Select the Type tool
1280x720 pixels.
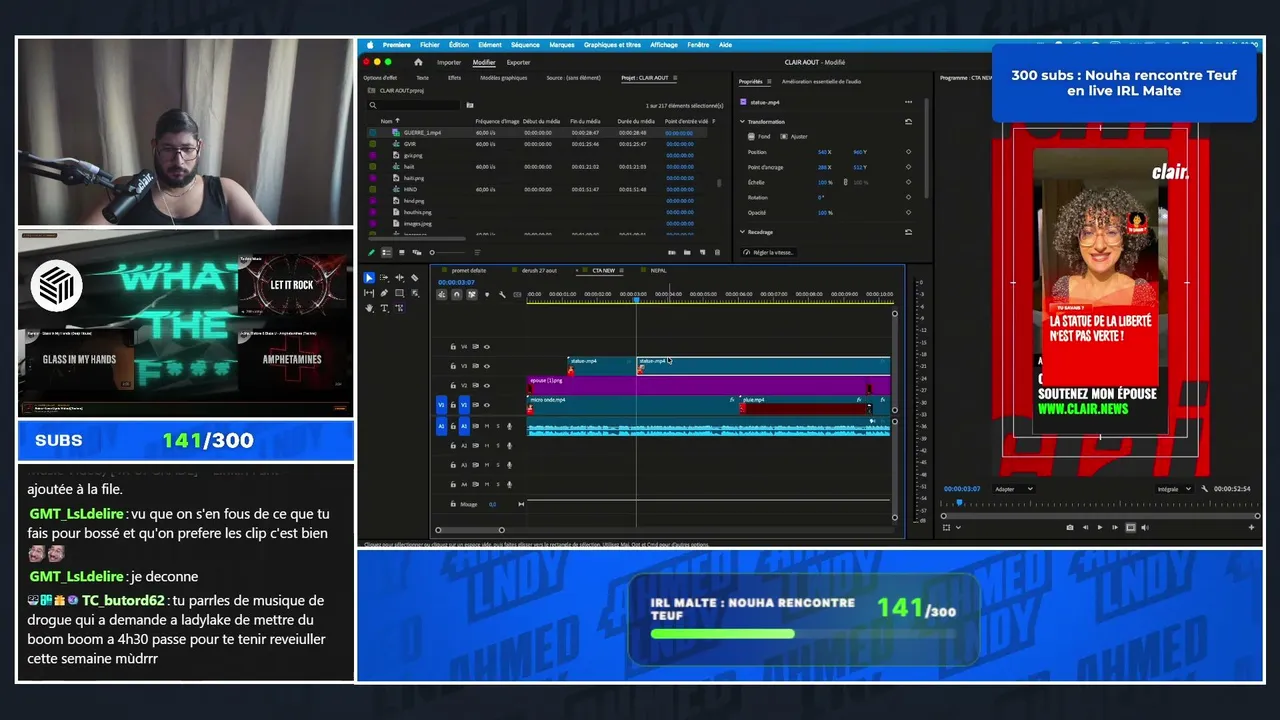[x=384, y=308]
